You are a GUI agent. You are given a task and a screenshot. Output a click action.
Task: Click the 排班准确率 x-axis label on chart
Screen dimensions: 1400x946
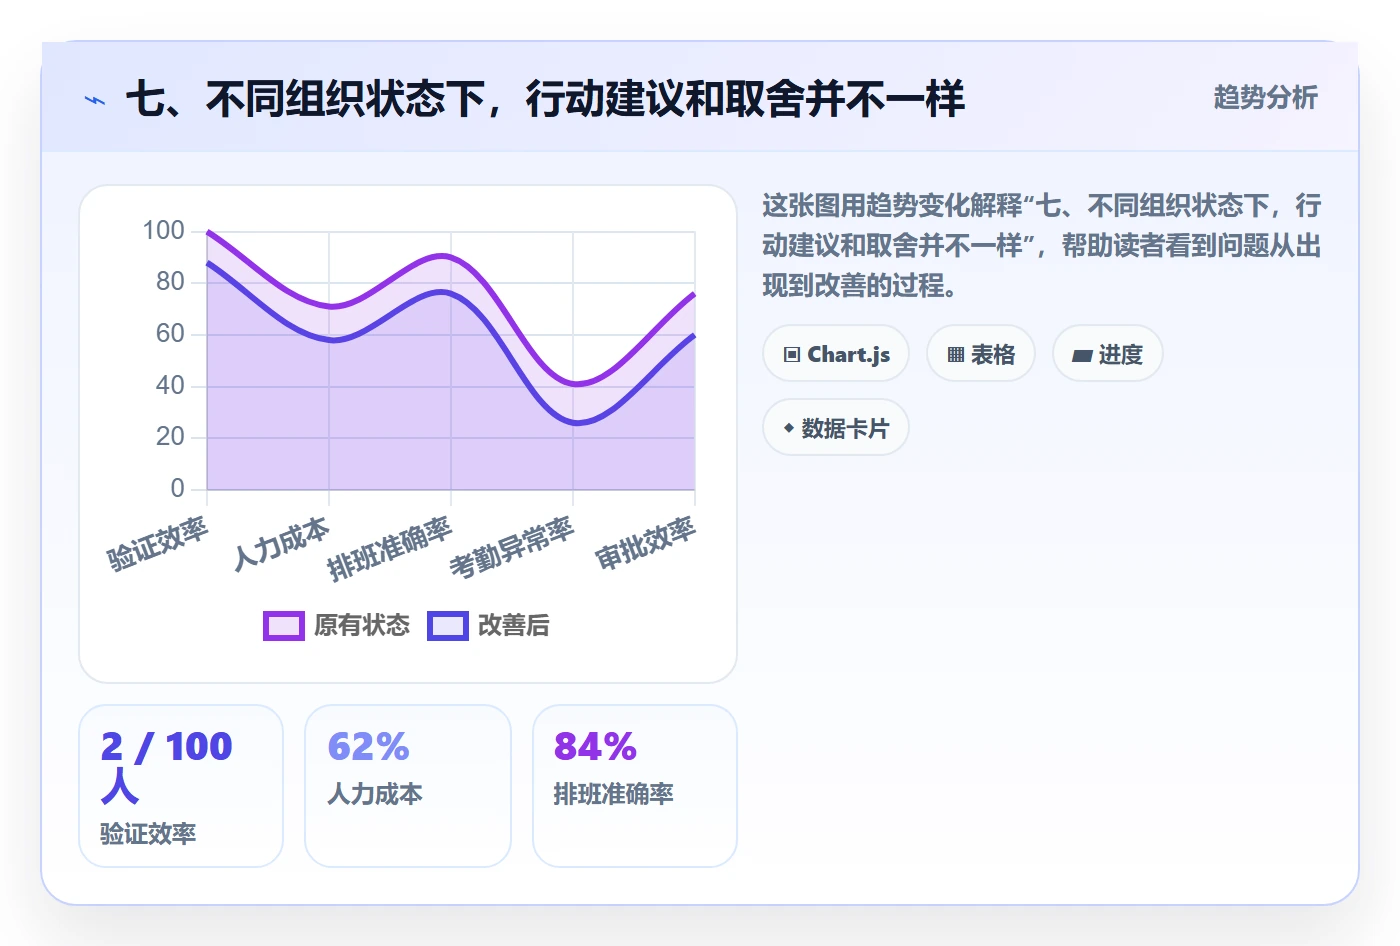click(x=390, y=549)
